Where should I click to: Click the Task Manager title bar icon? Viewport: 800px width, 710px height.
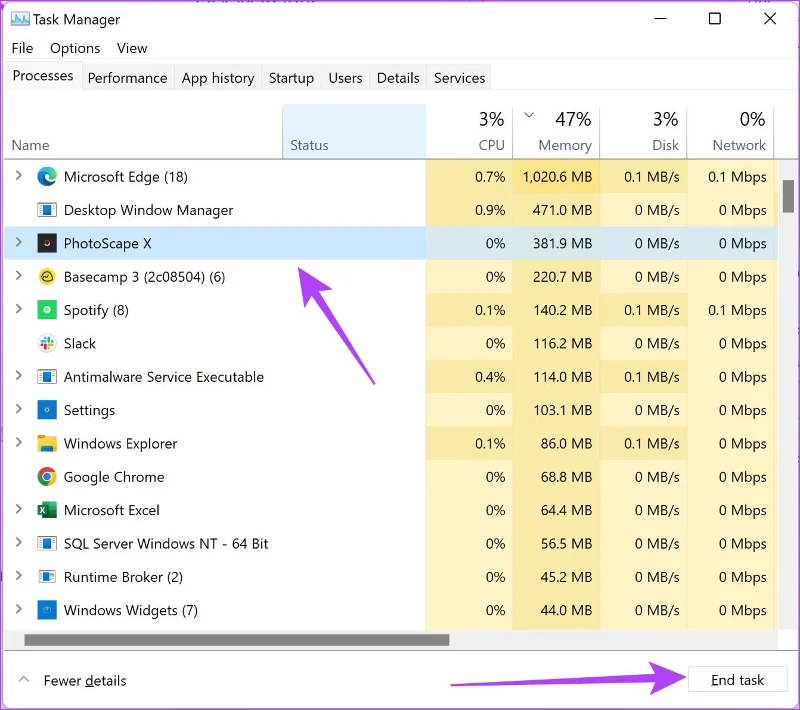(x=20, y=19)
